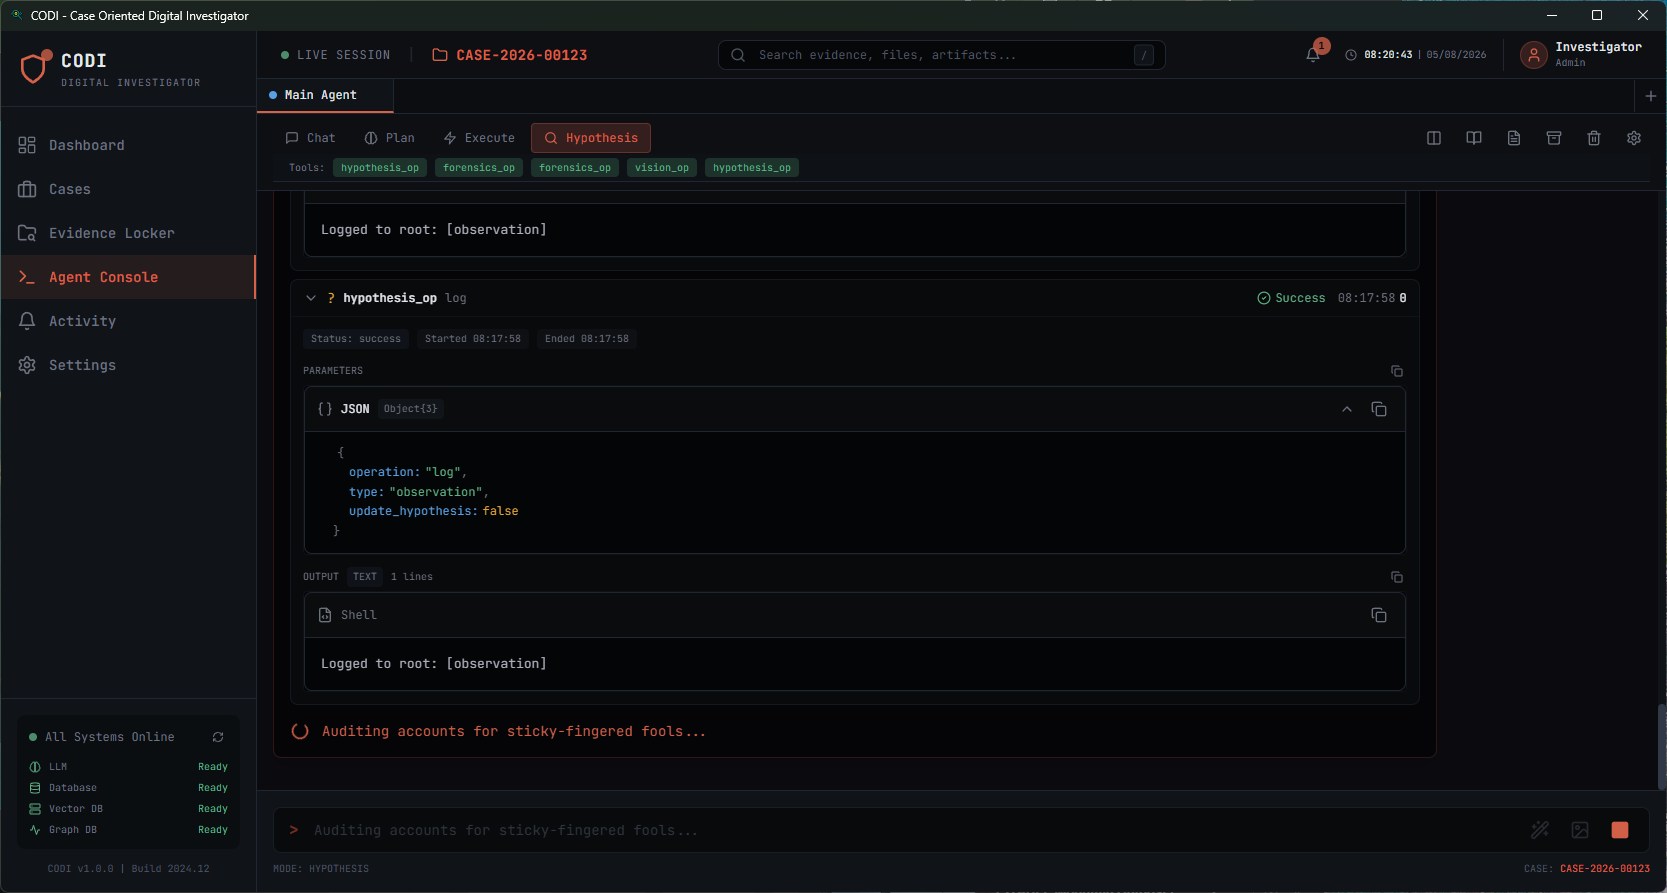1667x893 pixels.
Task: Collapse the JSON parameters panel
Action: (1347, 409)
